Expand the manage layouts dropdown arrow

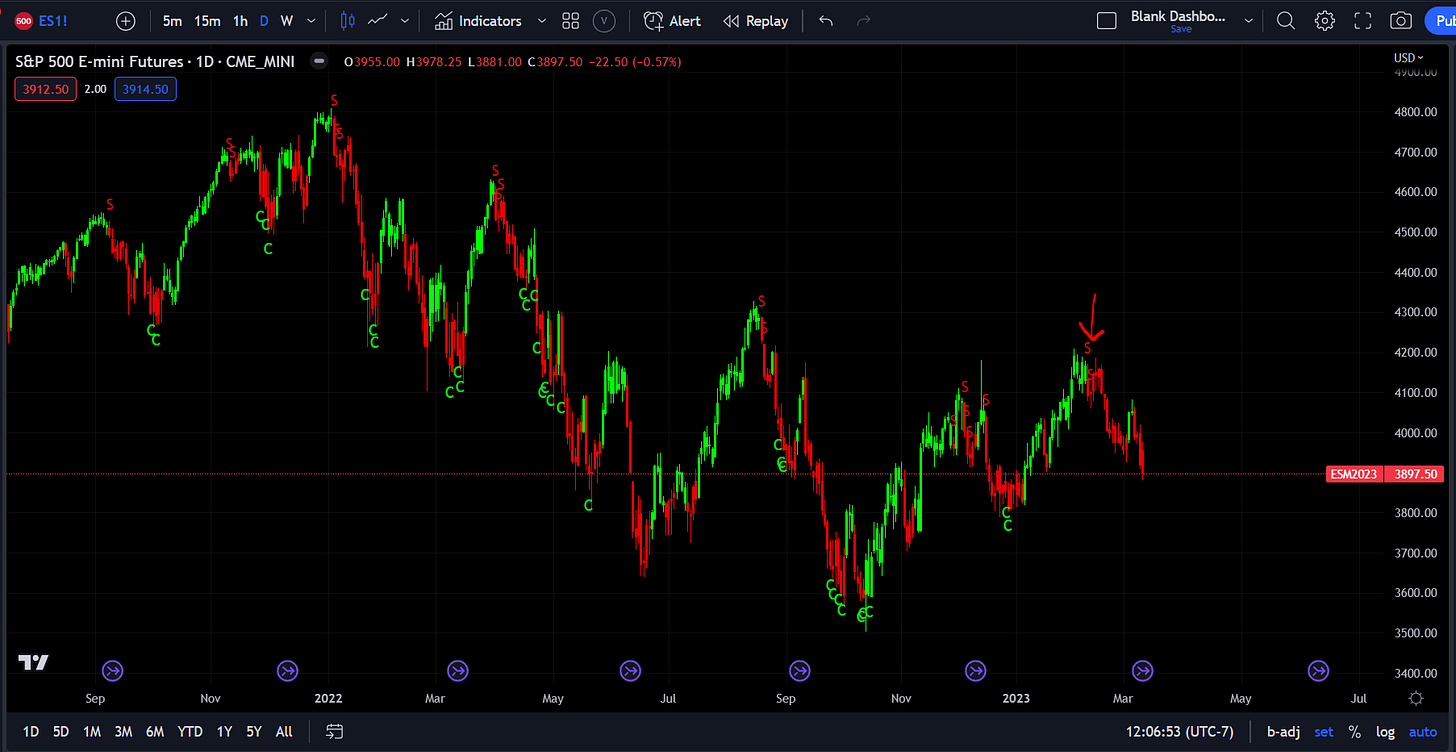pyautogui.click(x=1248, y=20)
